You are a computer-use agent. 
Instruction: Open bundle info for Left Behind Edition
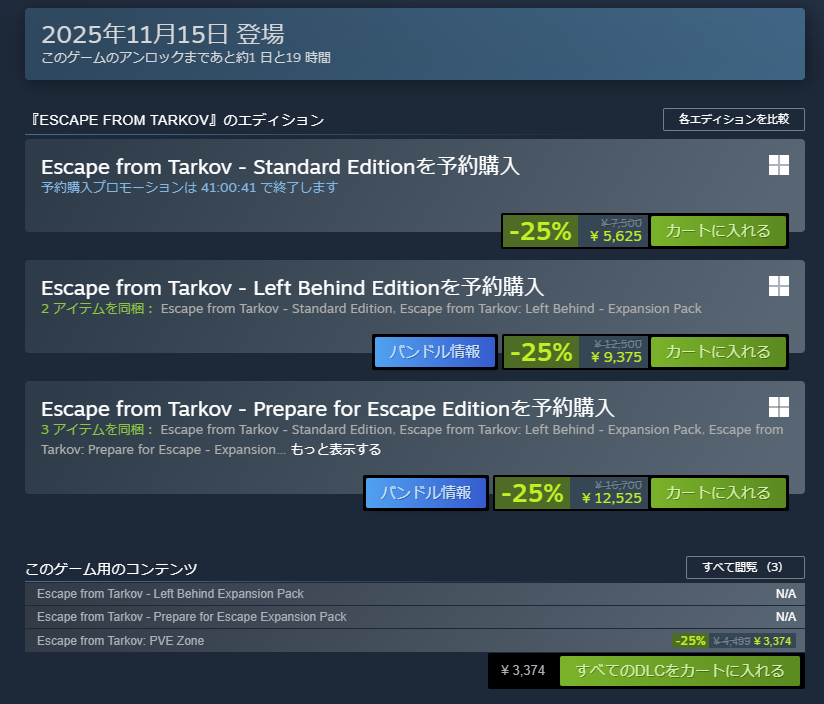pos(435,352)
